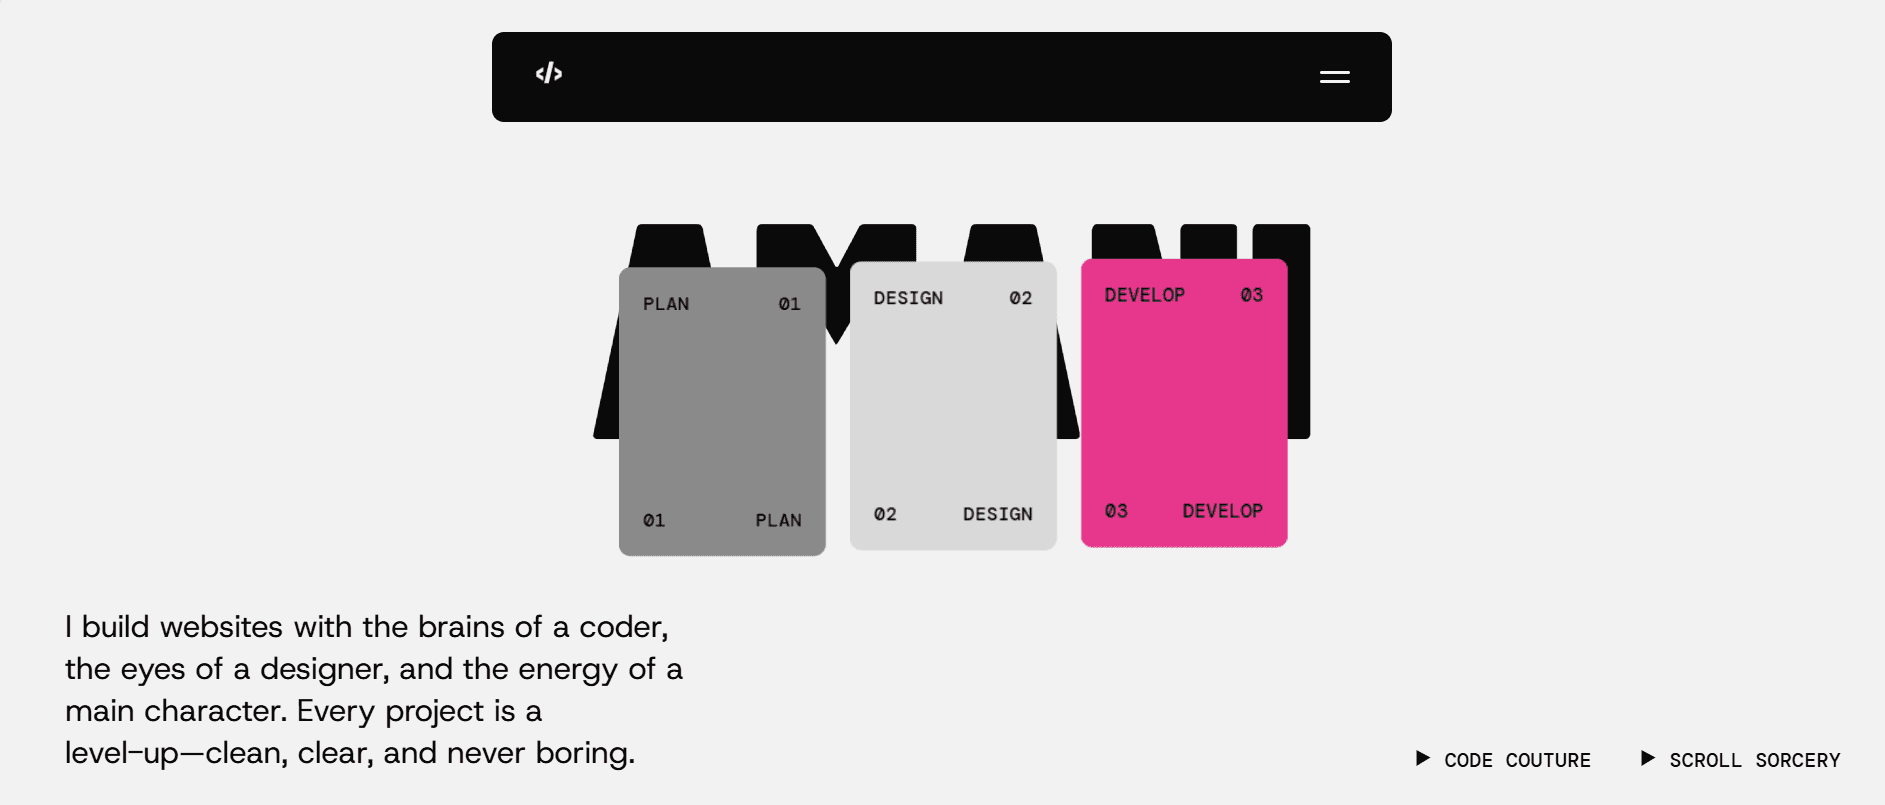Click the 01 number on PLAN card top
Image resolution: width=1885 pixels, height=805 pixels.
click(x=789, y=304)
